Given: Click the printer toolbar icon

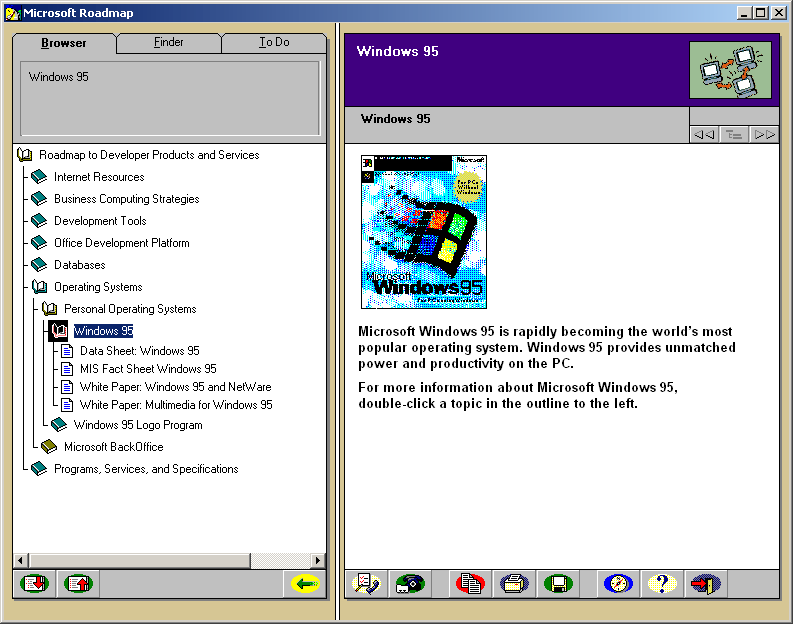Looking at the screenshot, I should 514,584.
